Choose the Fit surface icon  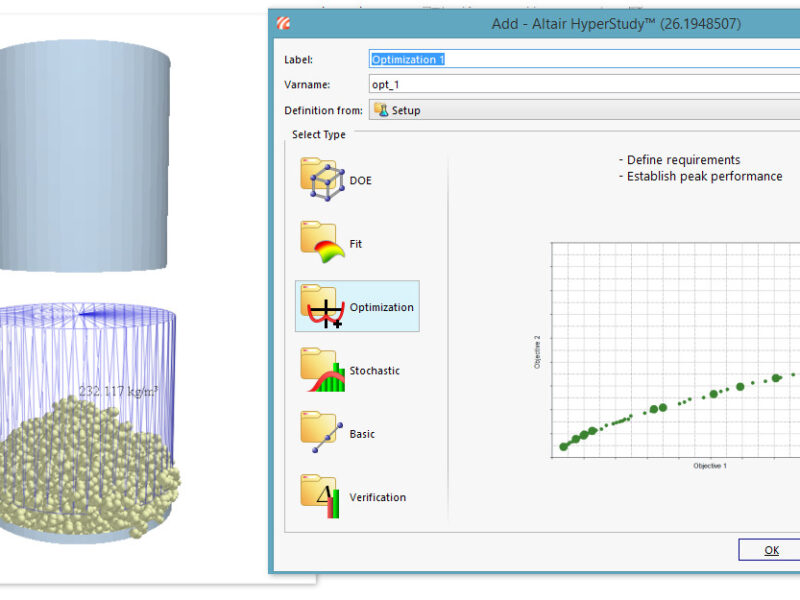tap(322, 242)
